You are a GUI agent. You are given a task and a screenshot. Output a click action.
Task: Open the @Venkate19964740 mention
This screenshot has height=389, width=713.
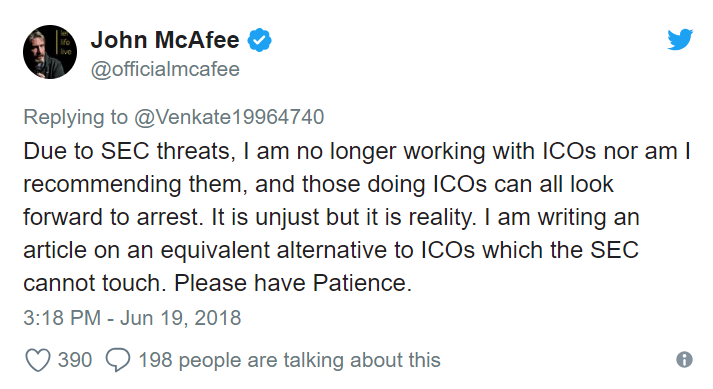coord(229,117)
